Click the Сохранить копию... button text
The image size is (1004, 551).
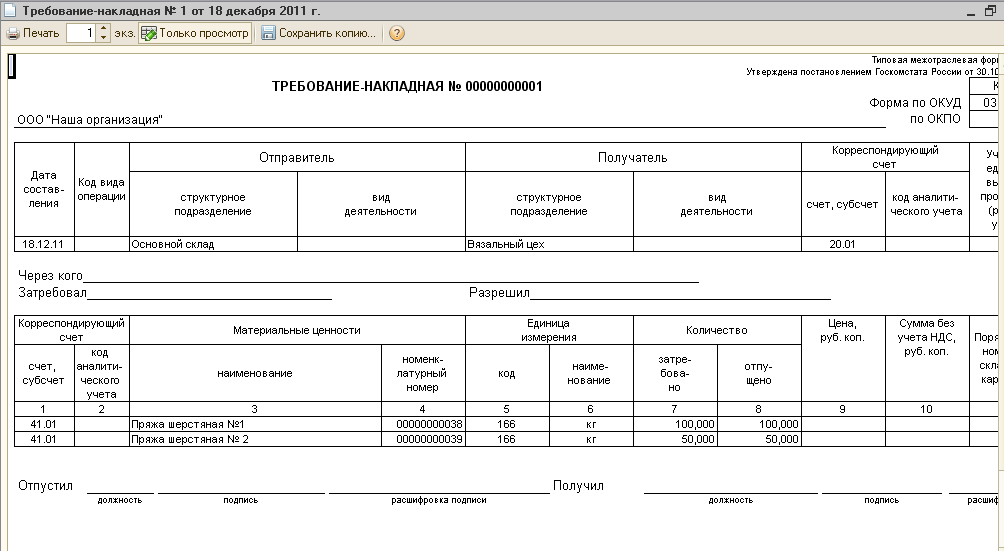pyautogui.click(x=327, y=33)
